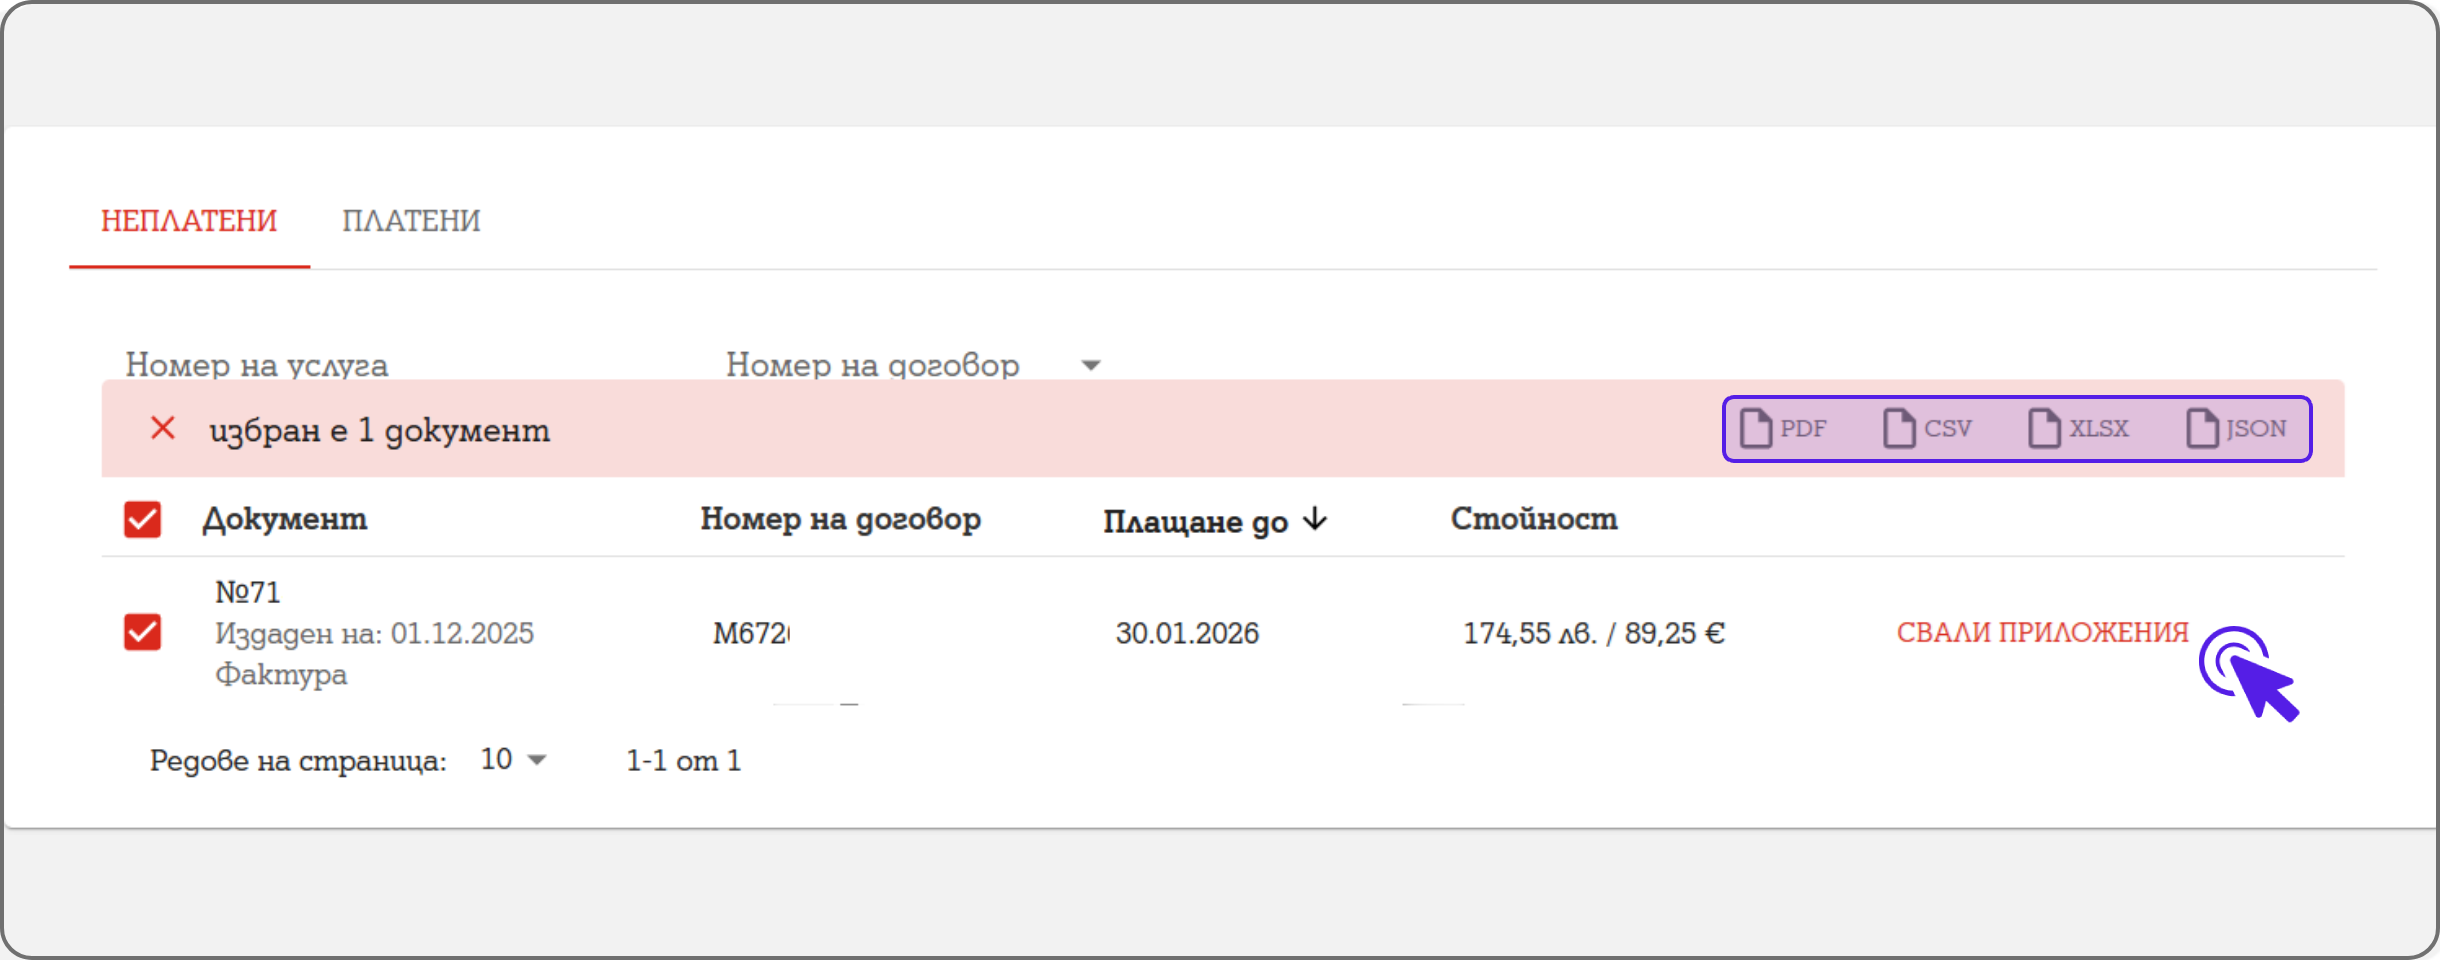Export the selected document as JSON
Screen dimensions: 2440x960
click(2236, 429)
